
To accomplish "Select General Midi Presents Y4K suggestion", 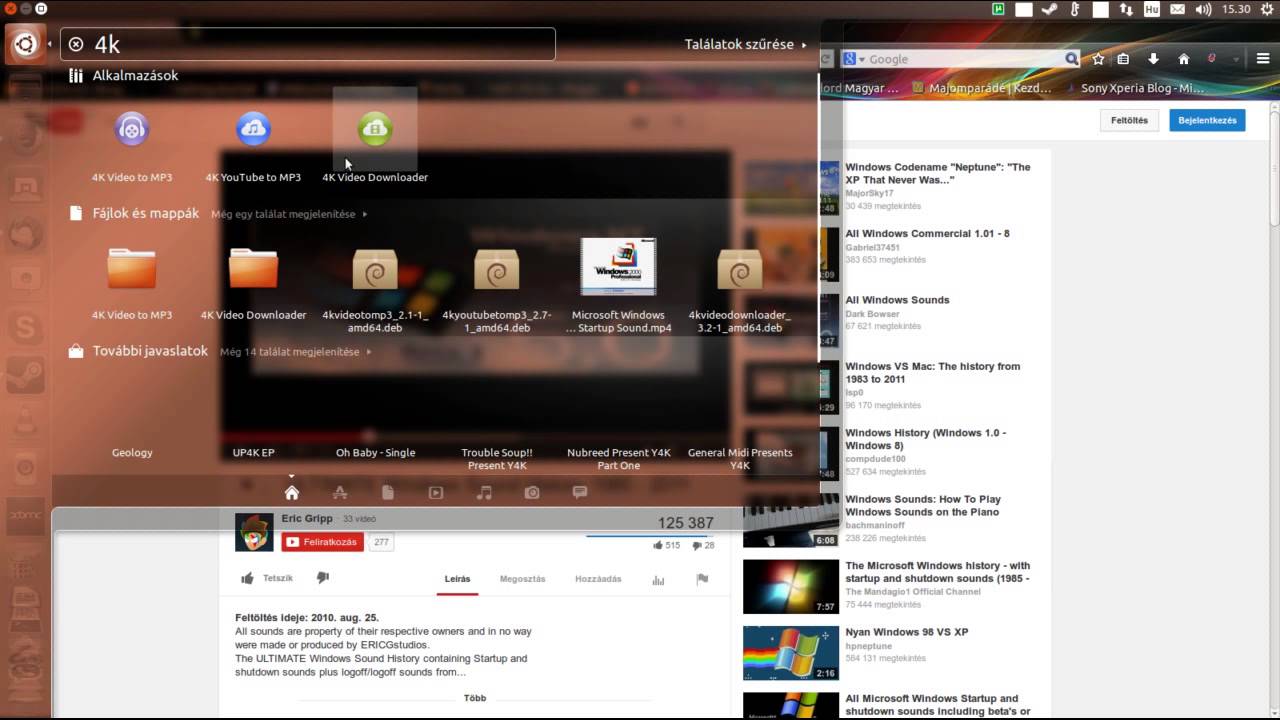I will [x=740, y=459].
